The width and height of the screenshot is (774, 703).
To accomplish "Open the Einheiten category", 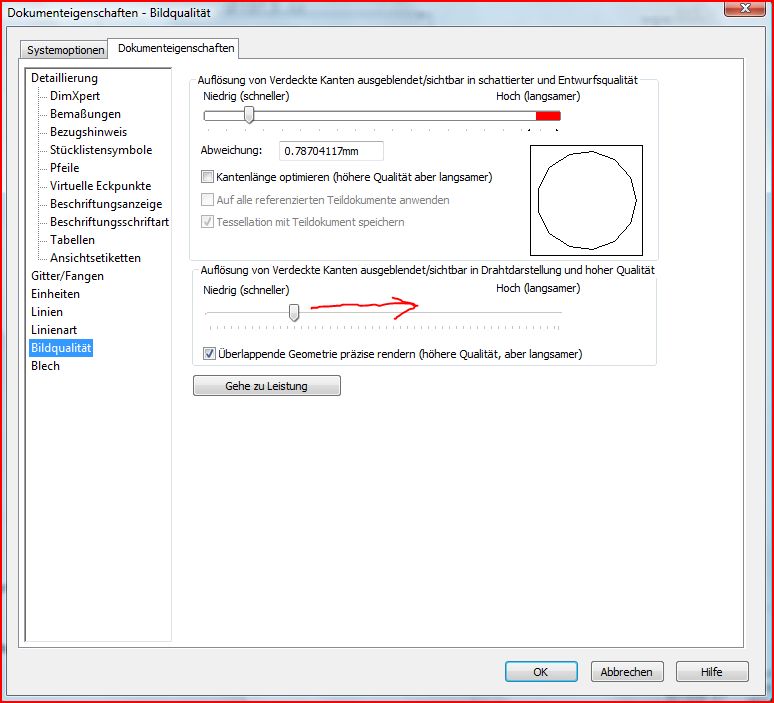I will 55,294.
